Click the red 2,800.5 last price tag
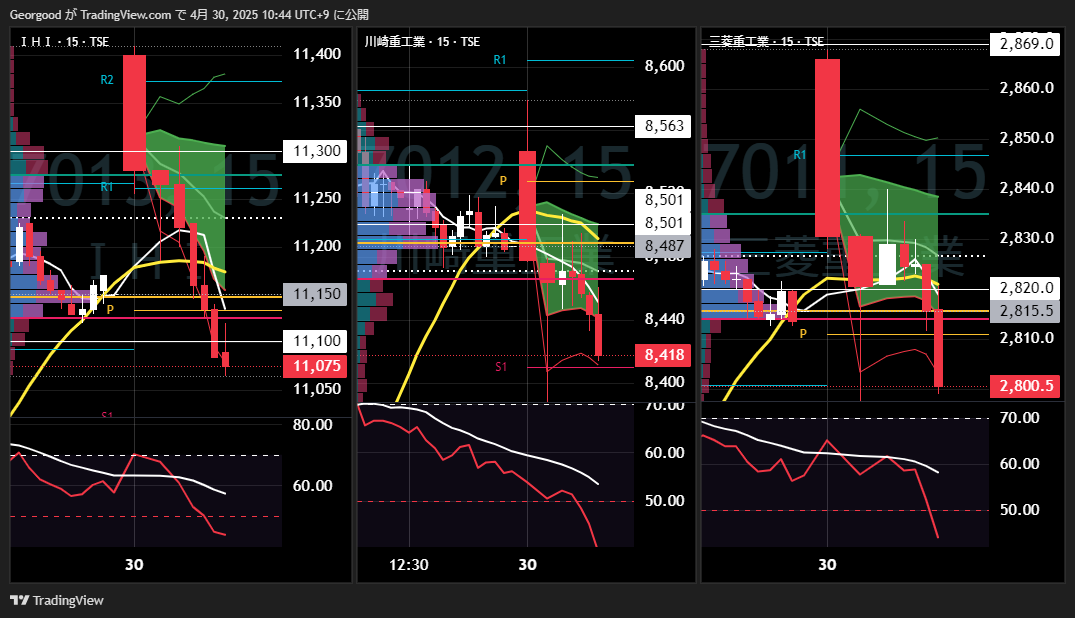Image resolution: width=1075 pixels, height=618 pixels. (1025, 385)
